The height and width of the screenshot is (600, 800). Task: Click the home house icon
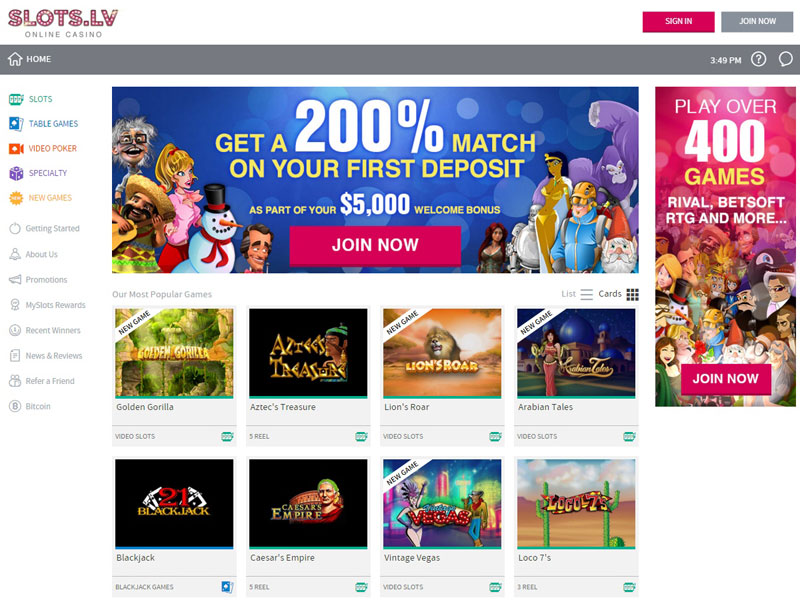point(15,59)
